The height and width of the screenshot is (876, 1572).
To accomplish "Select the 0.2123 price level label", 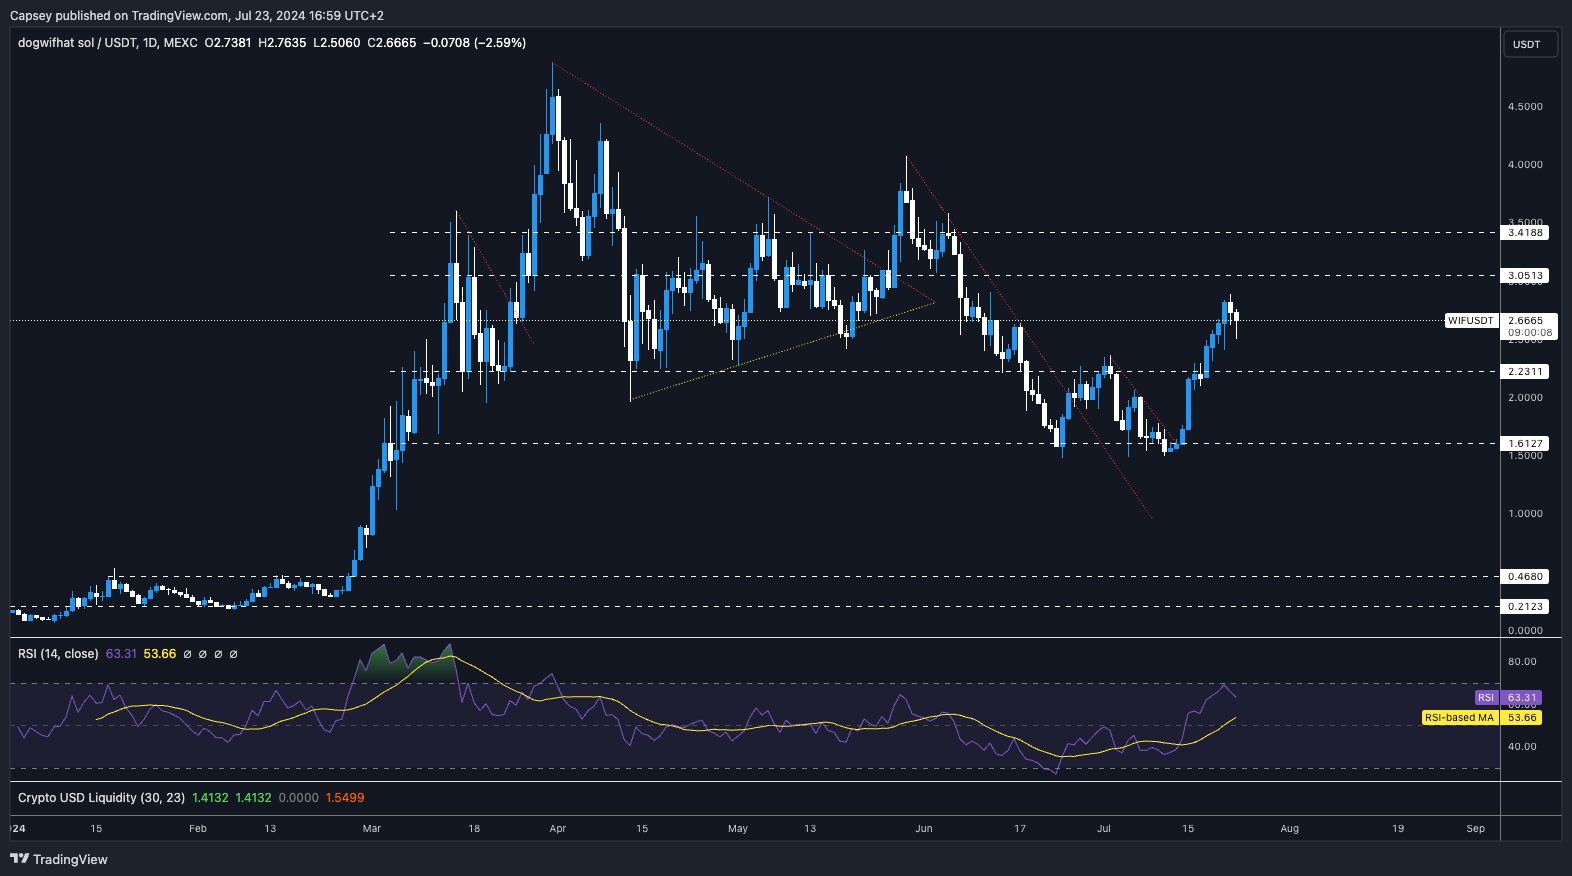I will point(1525,606).
